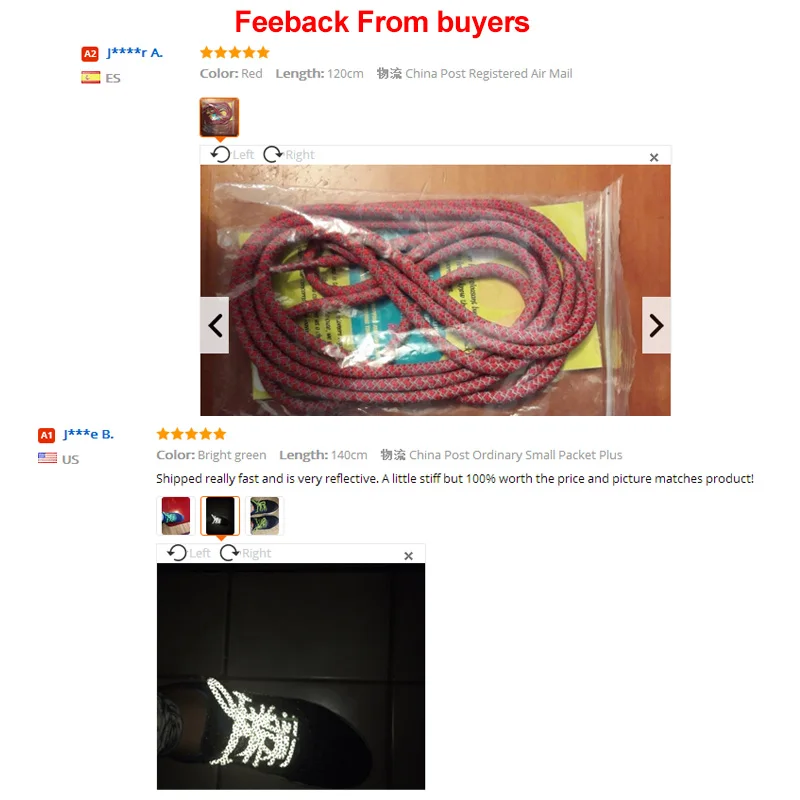The width and height of the screenshot is (800, 800).
Task: Click the US flag icon
Action: 47,458
